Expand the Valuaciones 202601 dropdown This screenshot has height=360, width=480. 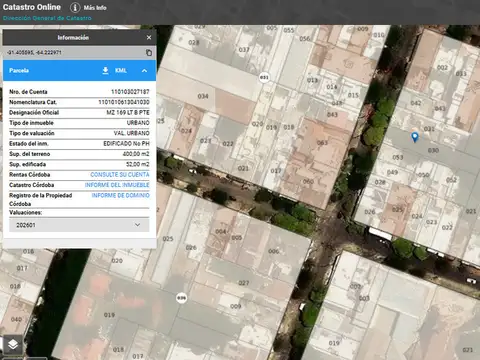(79, 225)
